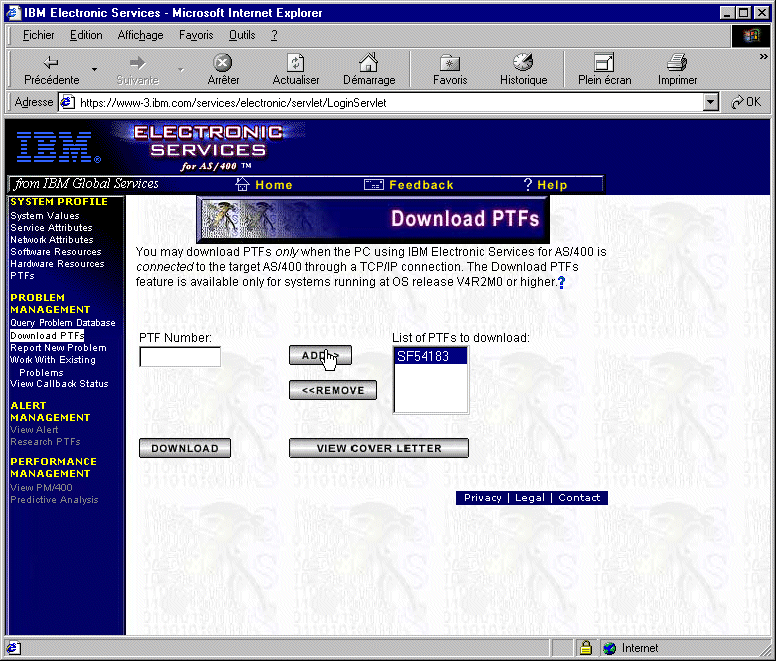Click the Download PTFs banner image
The image size is (776, 661).
373,219
